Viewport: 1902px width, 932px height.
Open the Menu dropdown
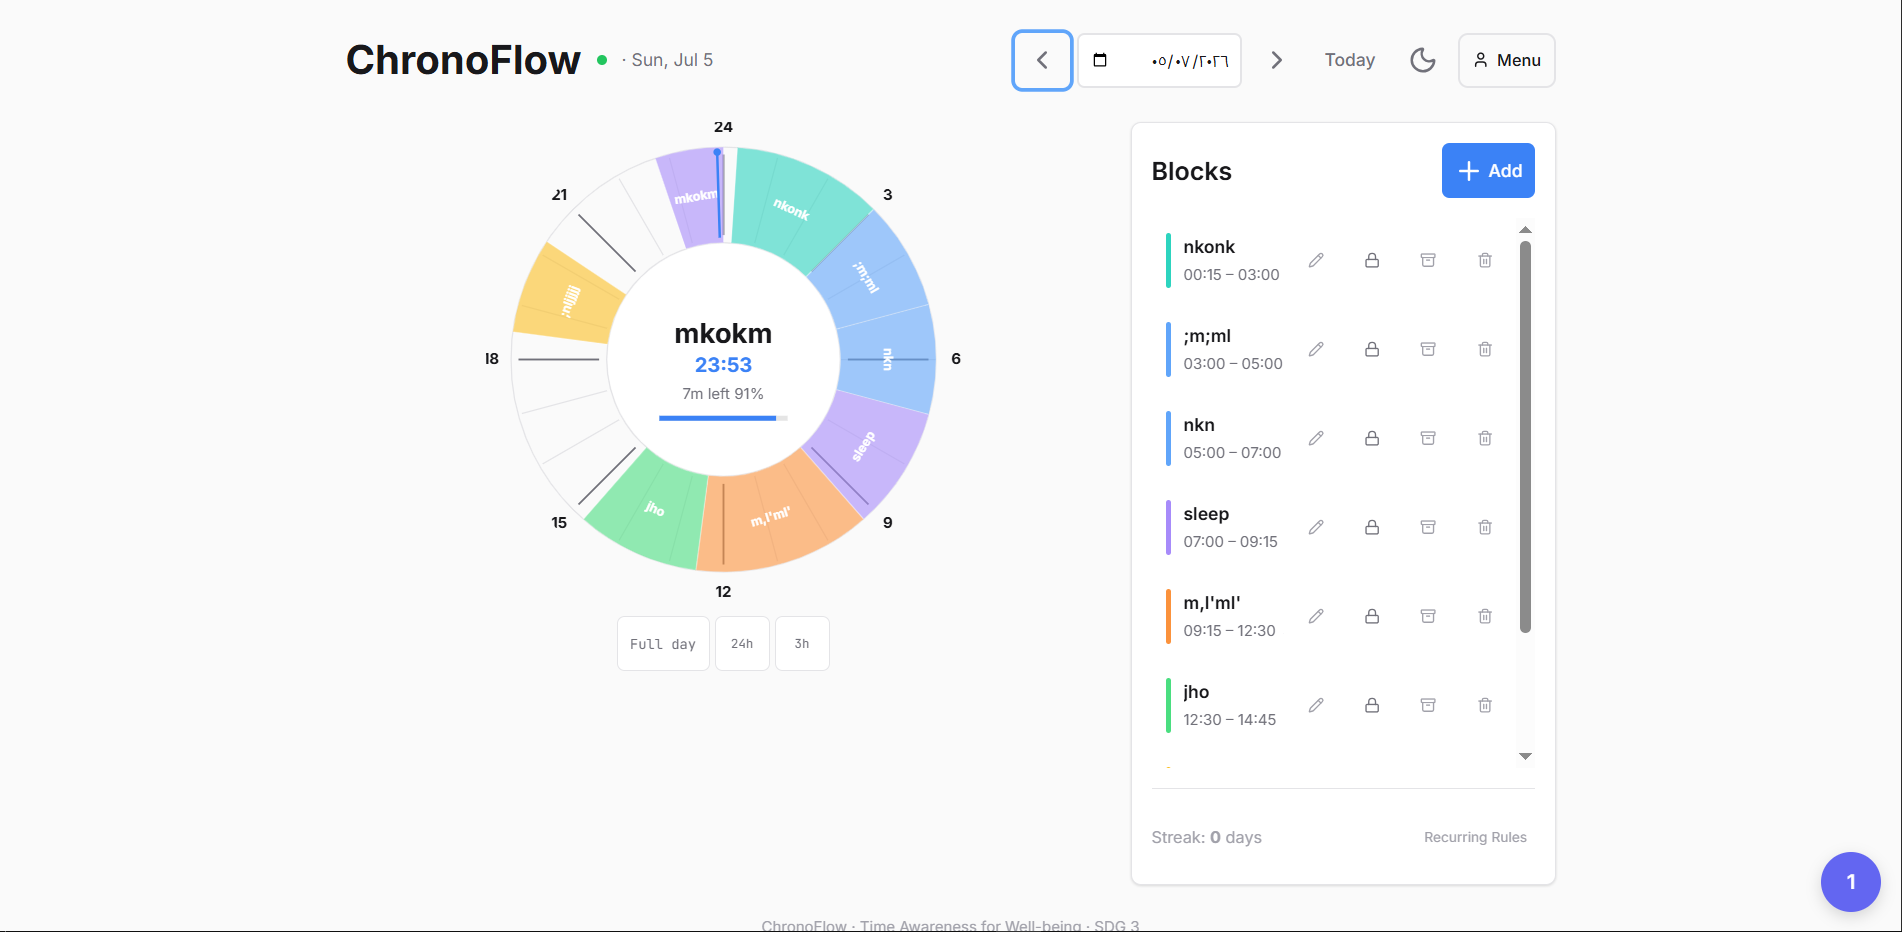[1506, 60]
